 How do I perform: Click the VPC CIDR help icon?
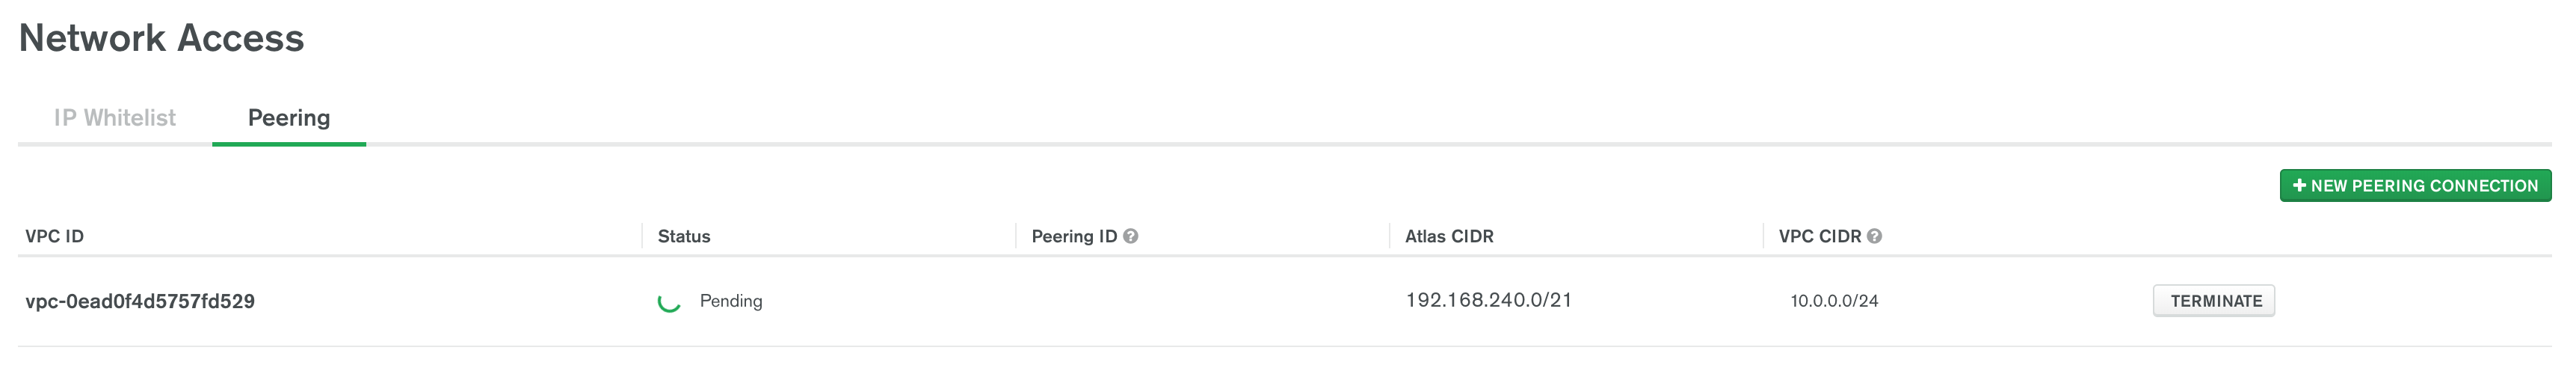click(x=1874, y=236)
